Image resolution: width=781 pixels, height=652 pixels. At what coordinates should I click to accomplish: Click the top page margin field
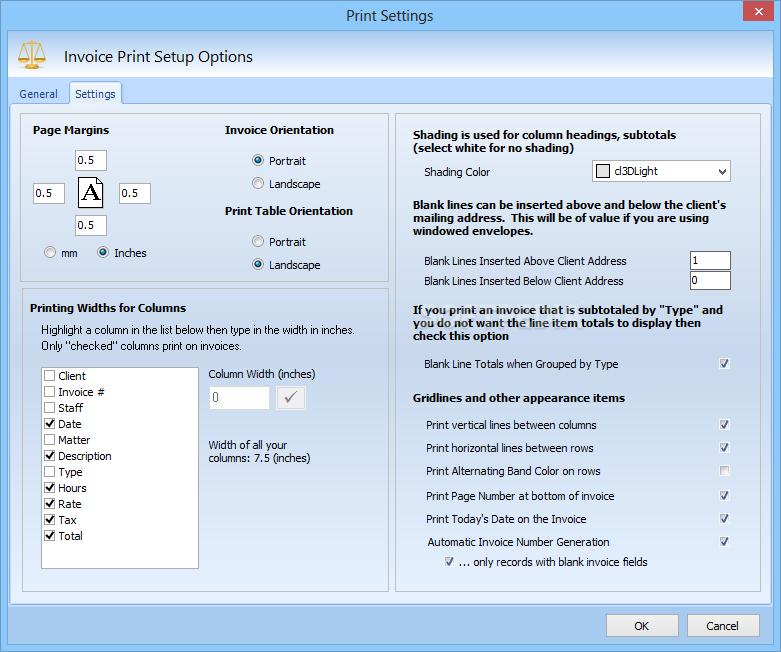91,160
